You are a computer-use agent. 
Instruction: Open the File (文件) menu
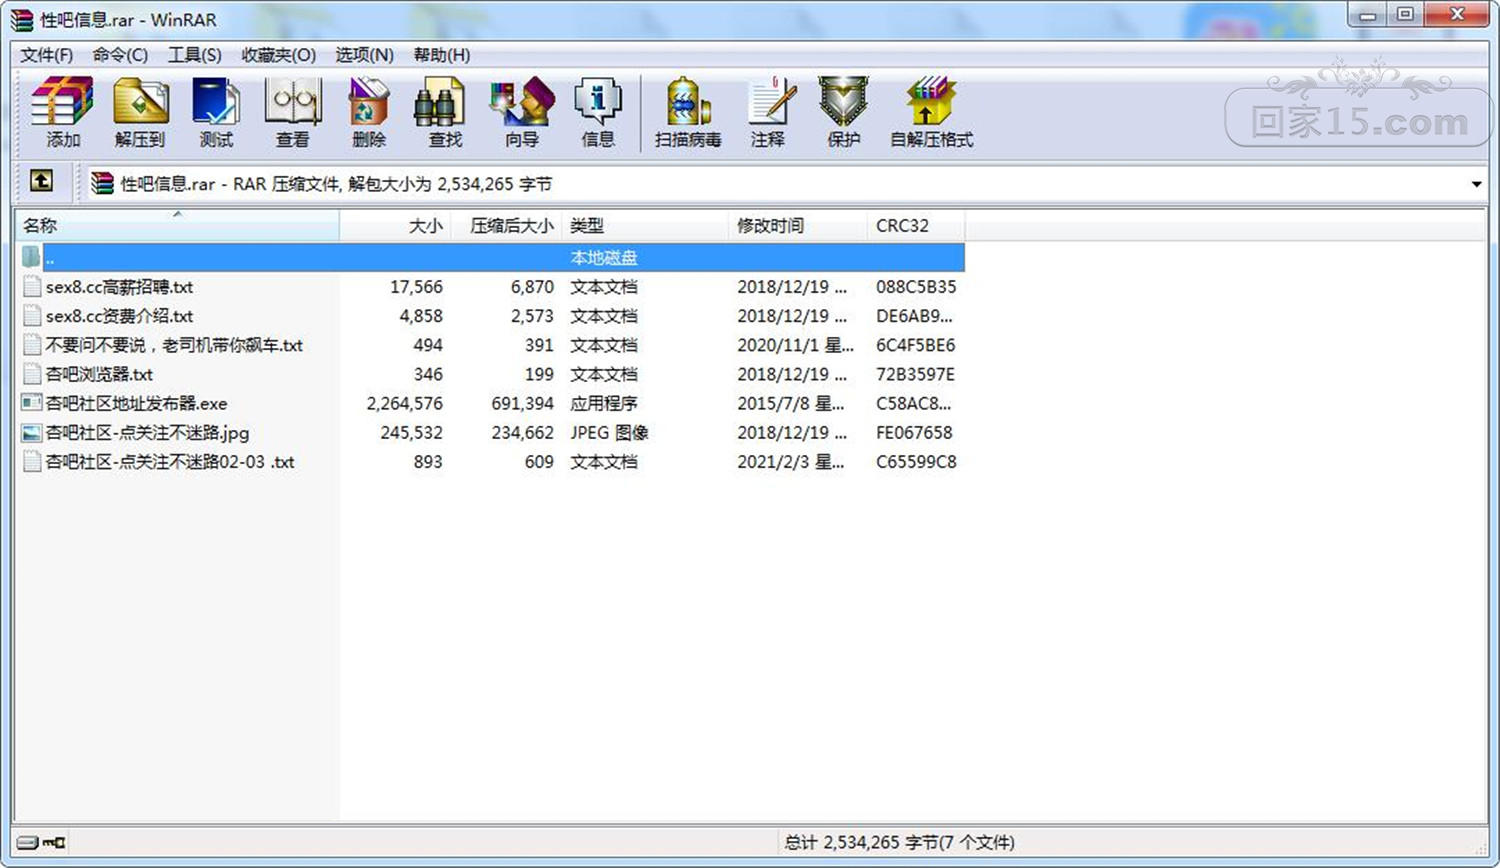[x=47, y=55]
